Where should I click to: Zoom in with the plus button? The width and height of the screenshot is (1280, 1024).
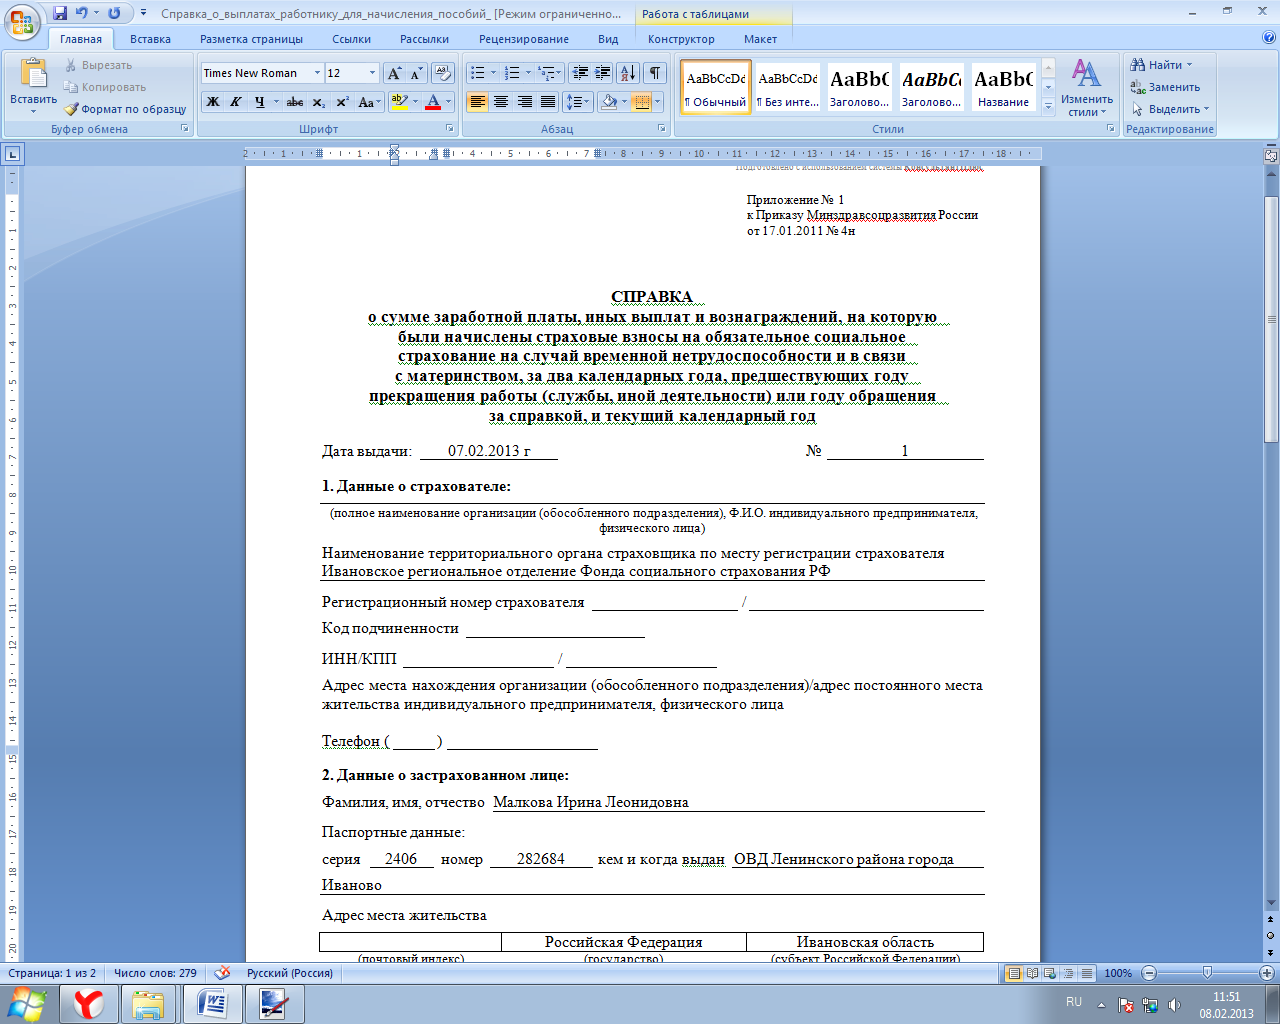pyautogui.click(x=1266, y=973)
